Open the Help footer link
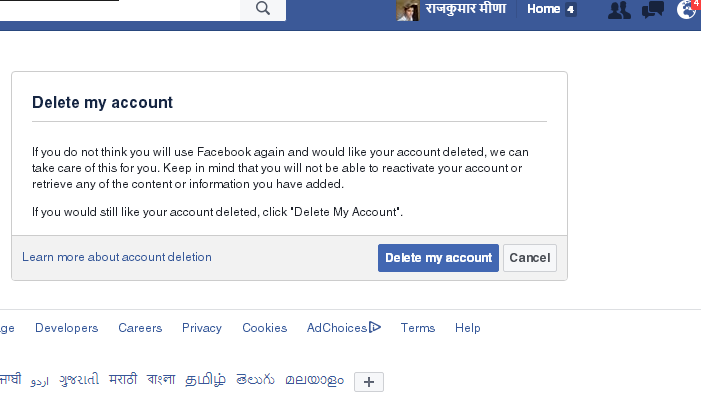The image size is (701, 415). 468,328
